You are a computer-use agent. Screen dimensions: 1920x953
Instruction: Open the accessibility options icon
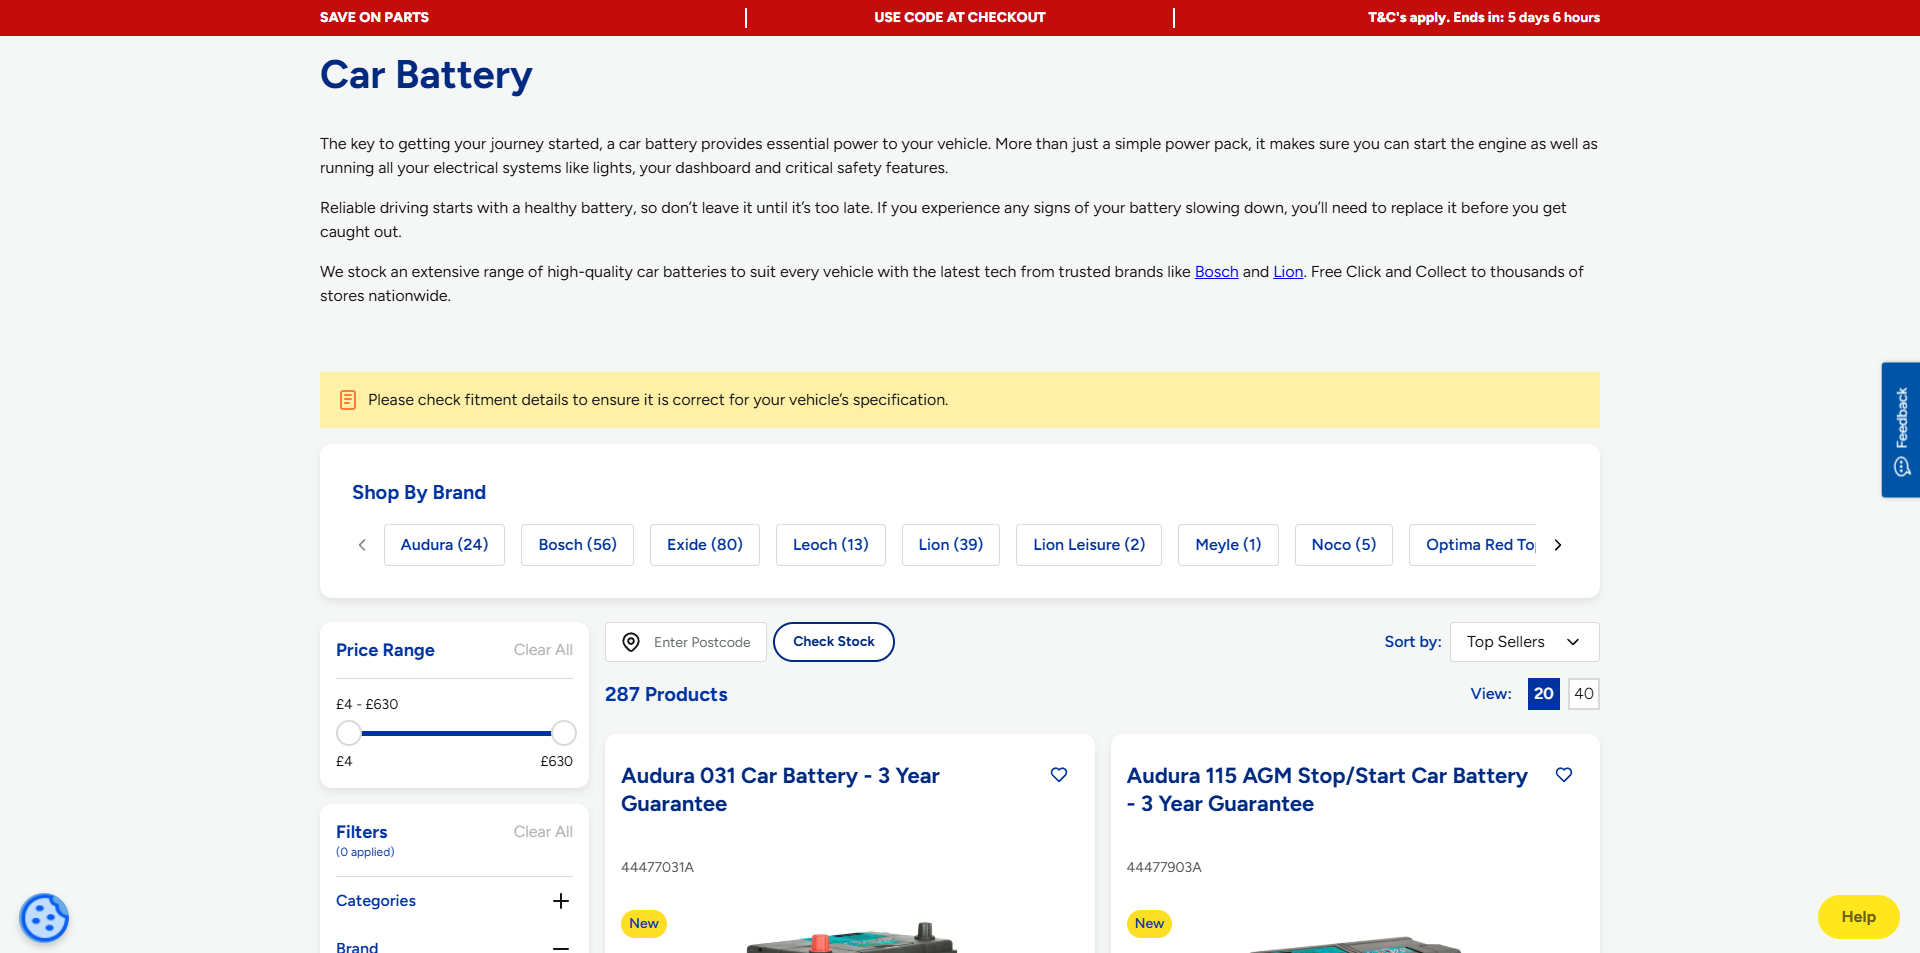click(x=44, y=917)
